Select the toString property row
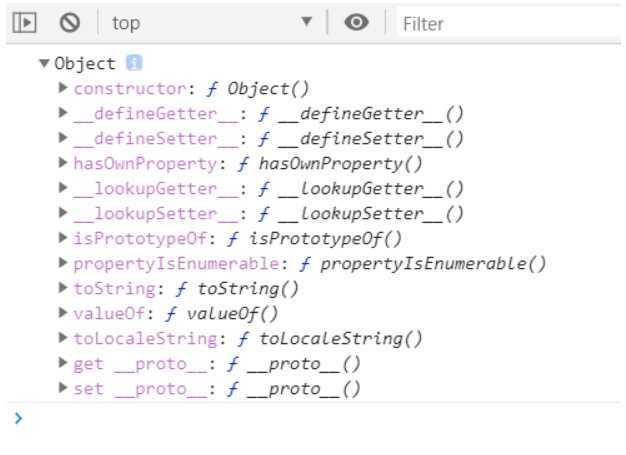 (x=186, y=289)
